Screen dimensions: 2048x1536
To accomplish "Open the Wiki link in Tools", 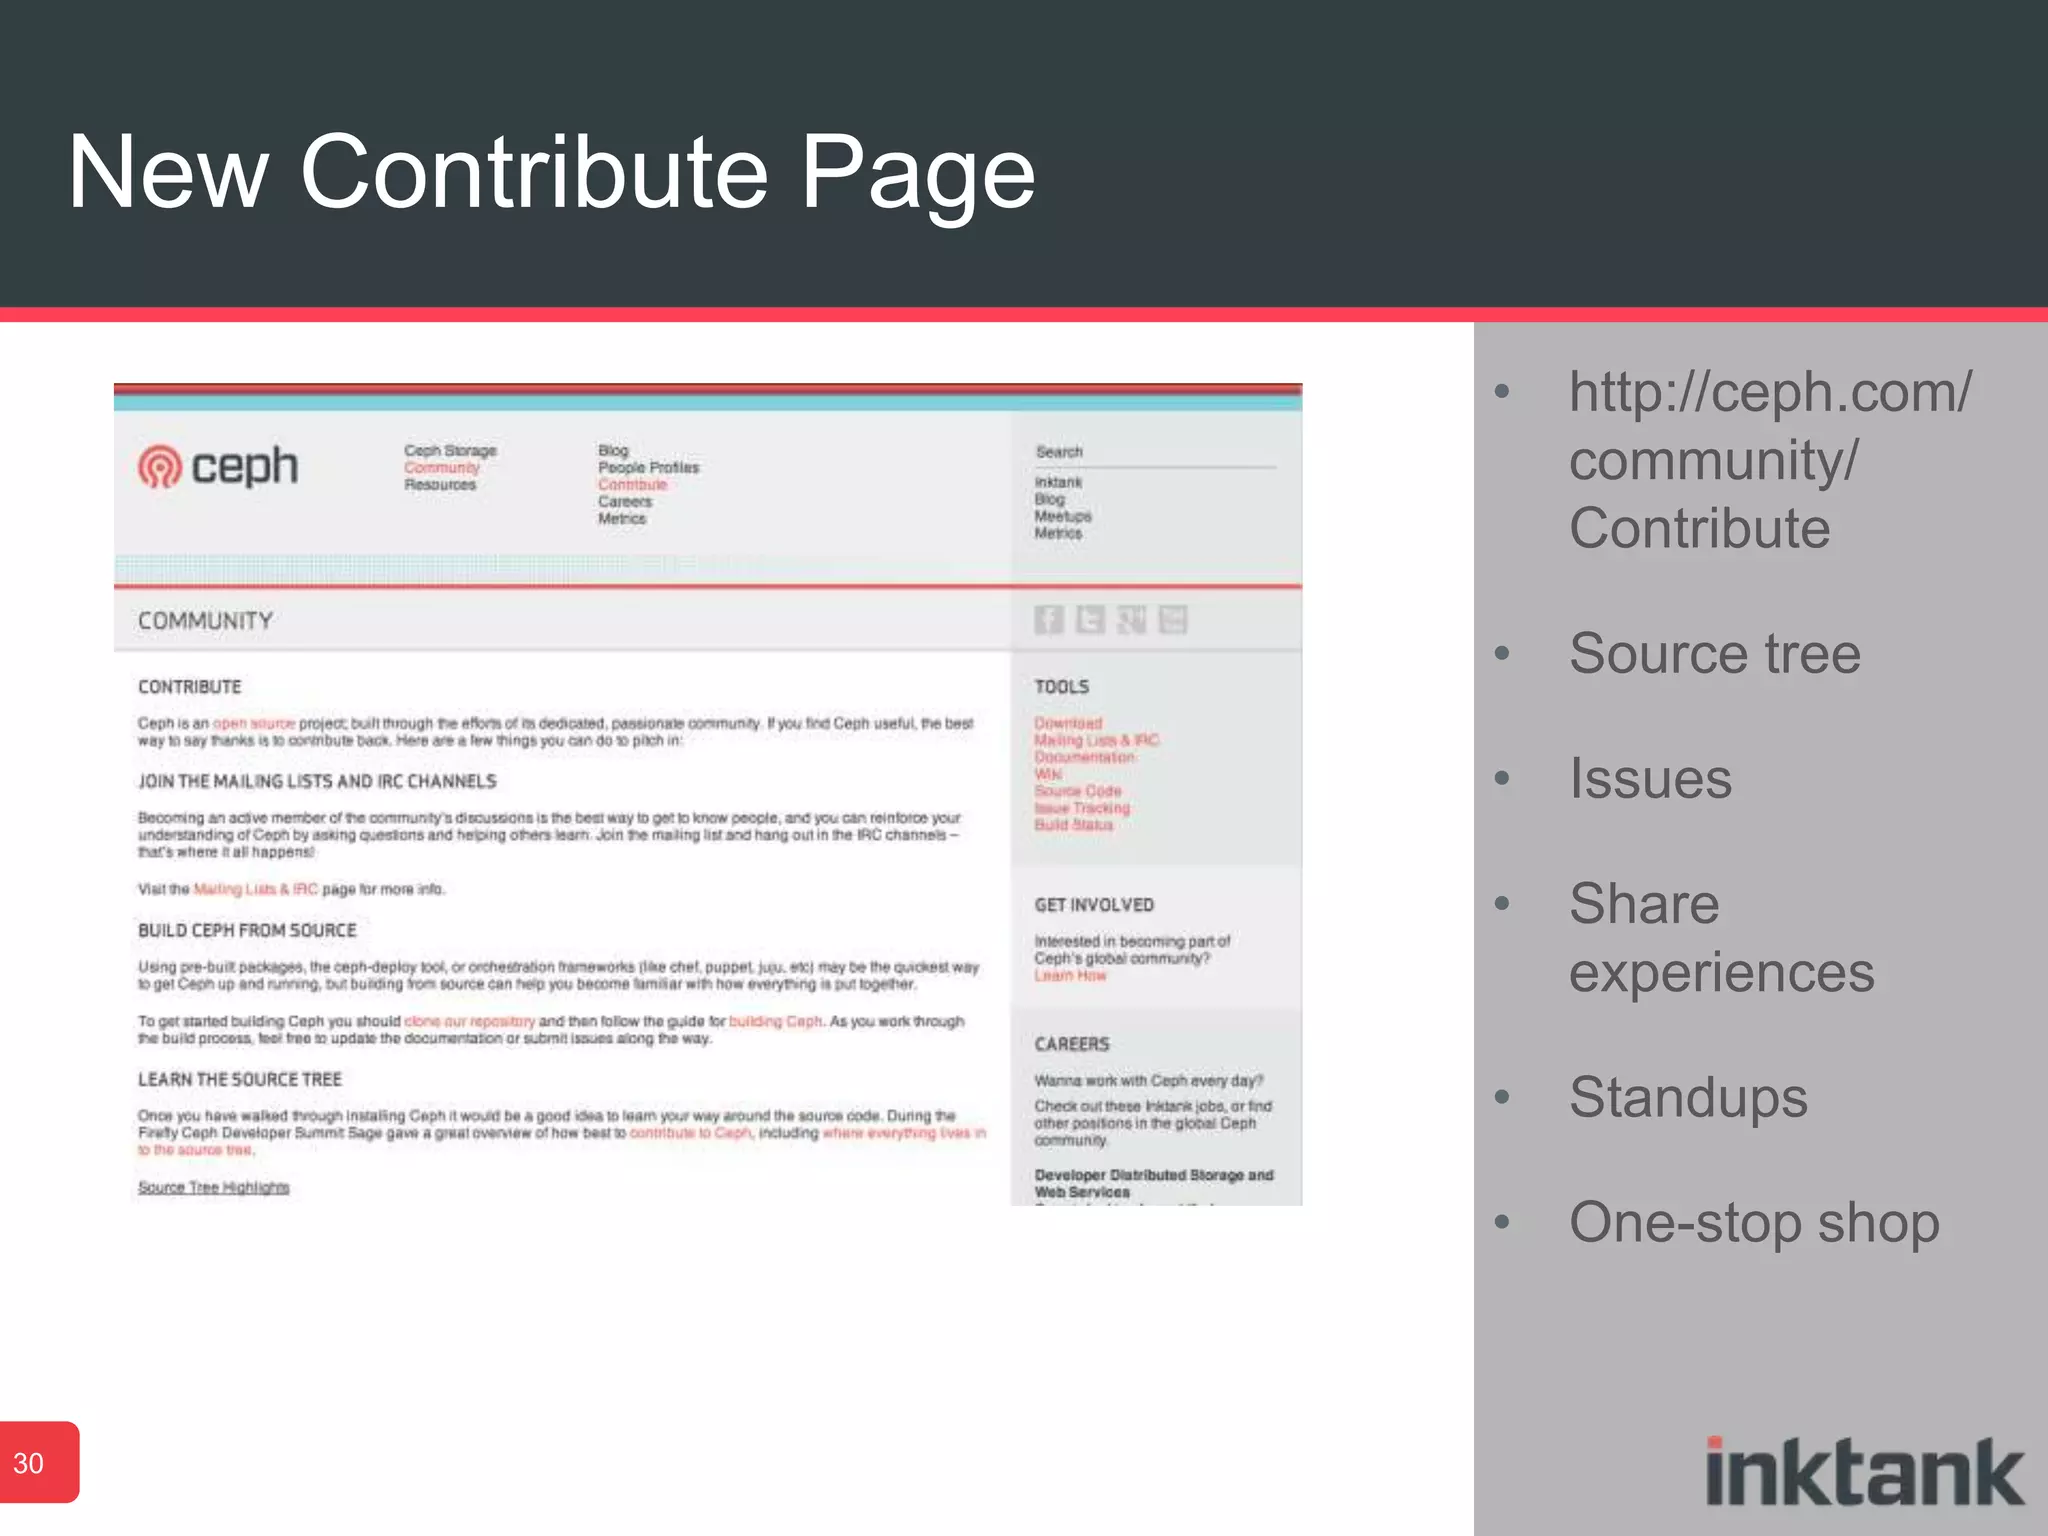I will coord(1048,774).
